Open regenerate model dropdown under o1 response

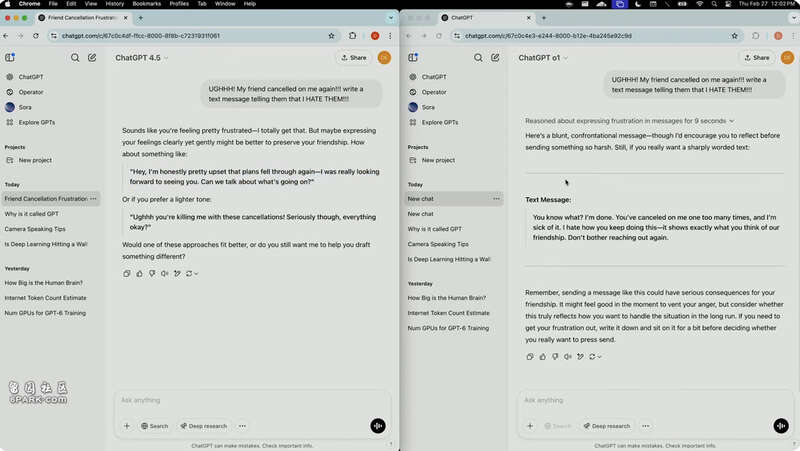tap(595, 357)
